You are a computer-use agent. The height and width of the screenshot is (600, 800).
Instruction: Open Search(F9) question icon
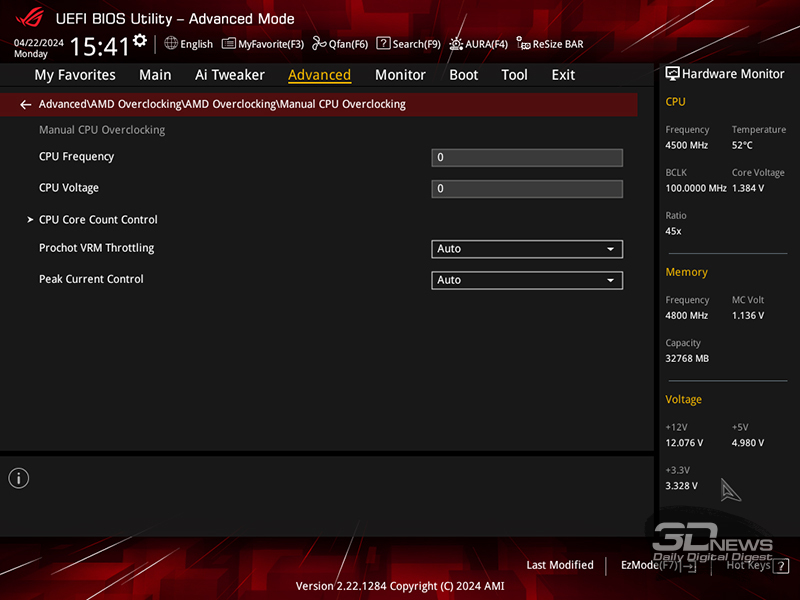click(x=383, y=43)
